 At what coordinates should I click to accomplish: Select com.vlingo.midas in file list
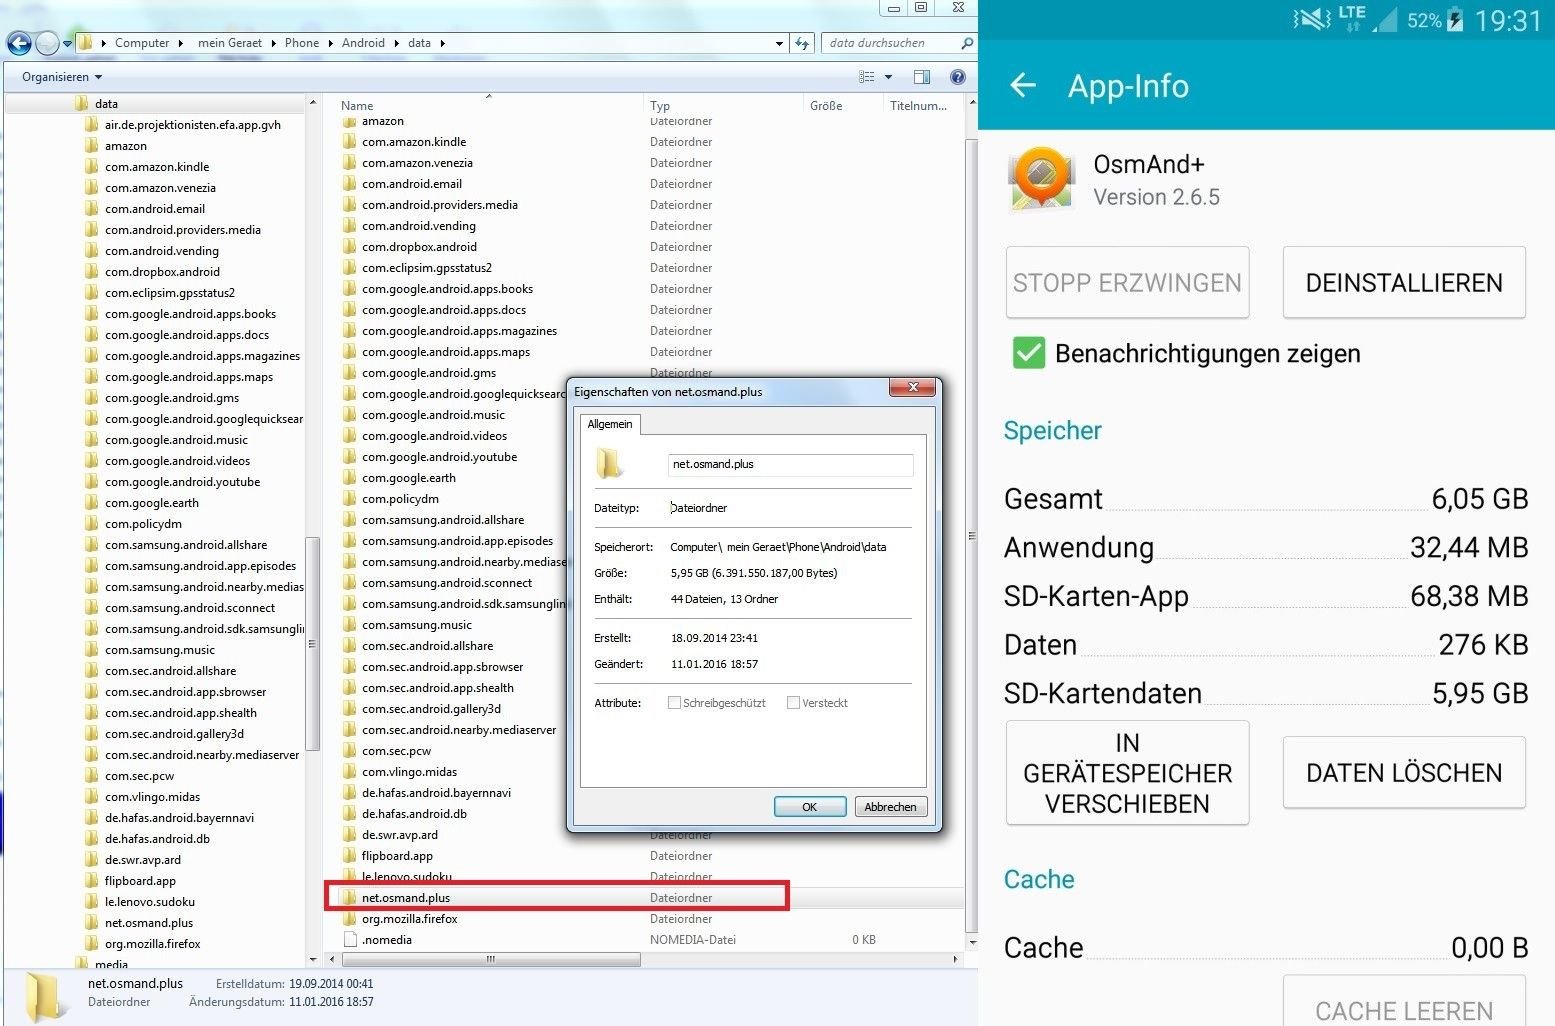409,772
